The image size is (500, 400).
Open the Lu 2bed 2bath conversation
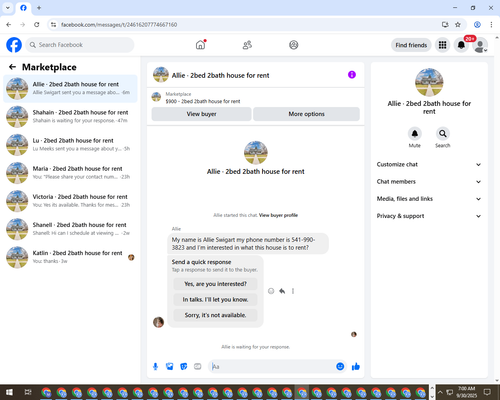70,145
